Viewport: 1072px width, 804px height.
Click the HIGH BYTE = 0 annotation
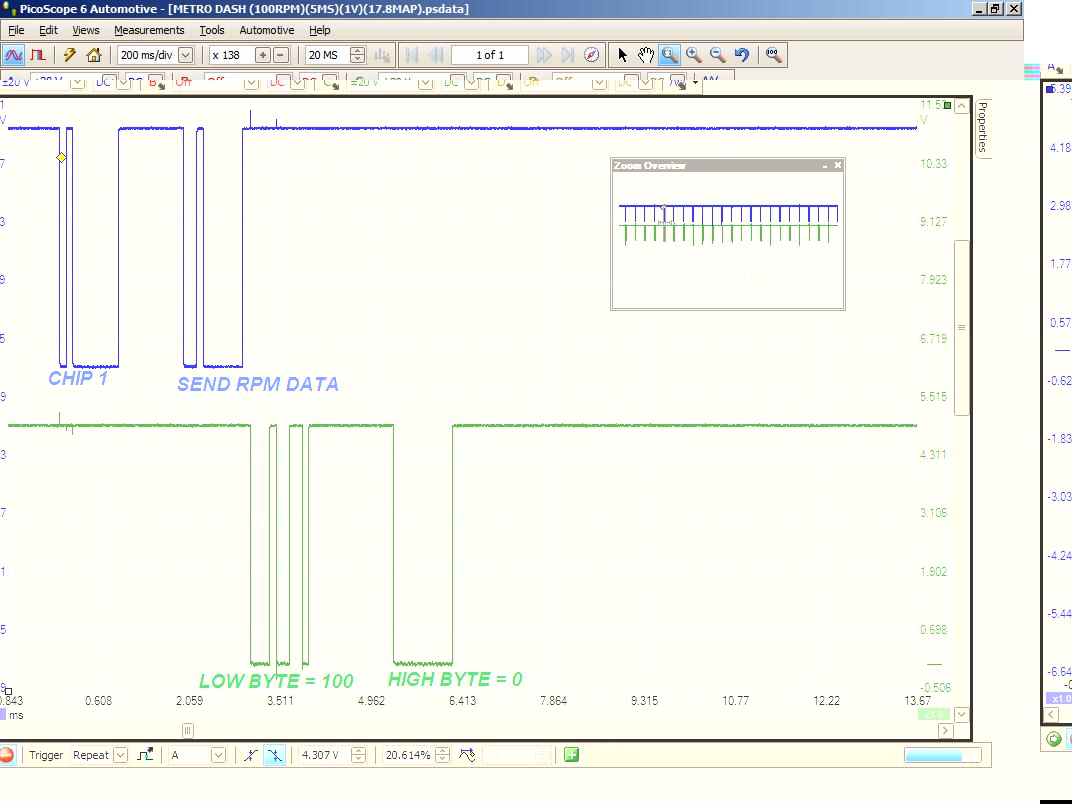pyautogui.click(x=455, y=679)
